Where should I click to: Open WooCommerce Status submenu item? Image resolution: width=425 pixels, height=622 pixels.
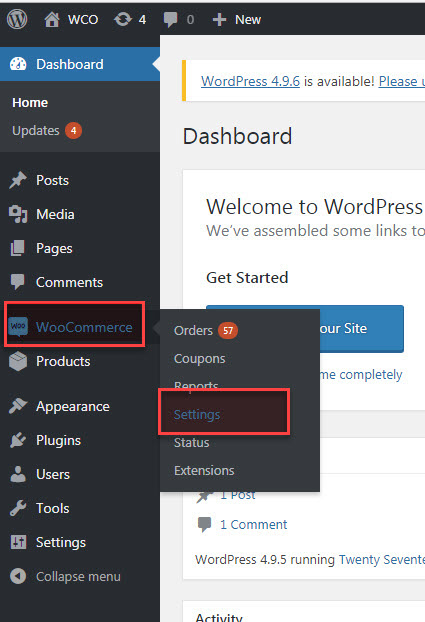tap(192, 443)
